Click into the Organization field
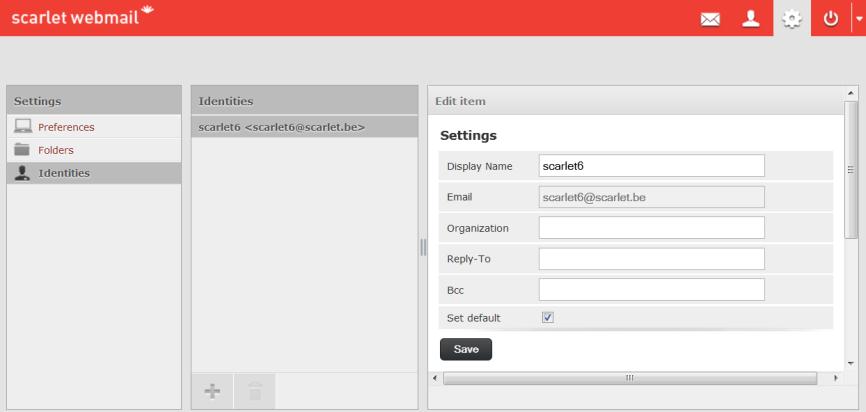 click(652, 228)
